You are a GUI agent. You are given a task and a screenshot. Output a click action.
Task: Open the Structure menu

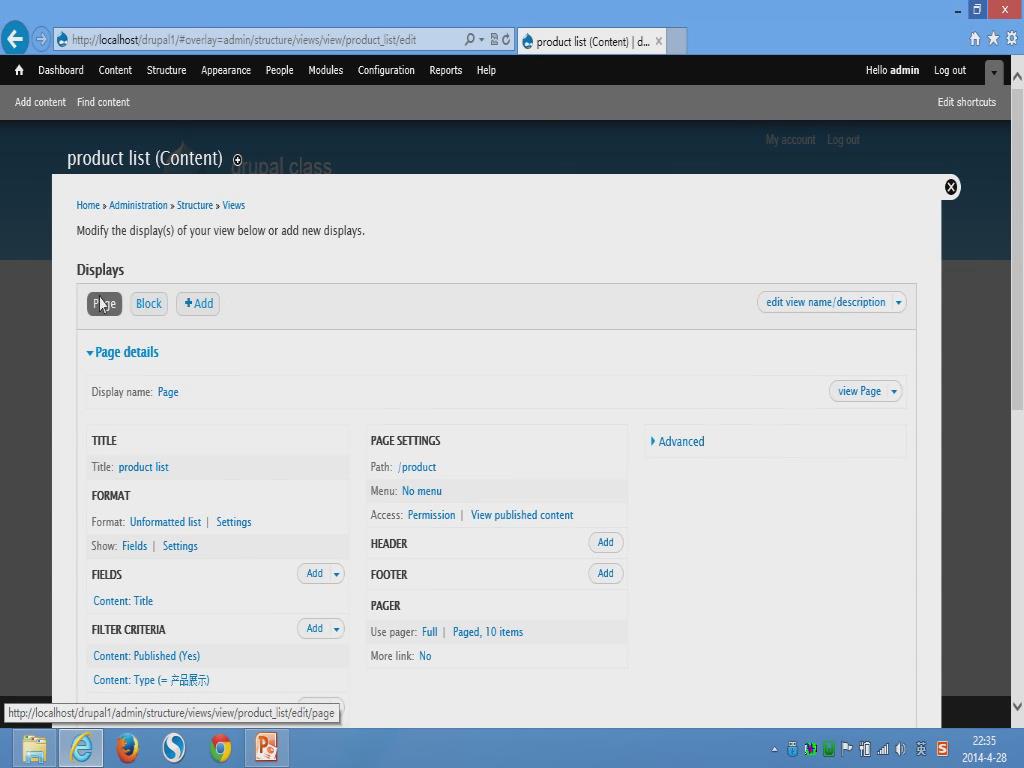coord(167,70)
